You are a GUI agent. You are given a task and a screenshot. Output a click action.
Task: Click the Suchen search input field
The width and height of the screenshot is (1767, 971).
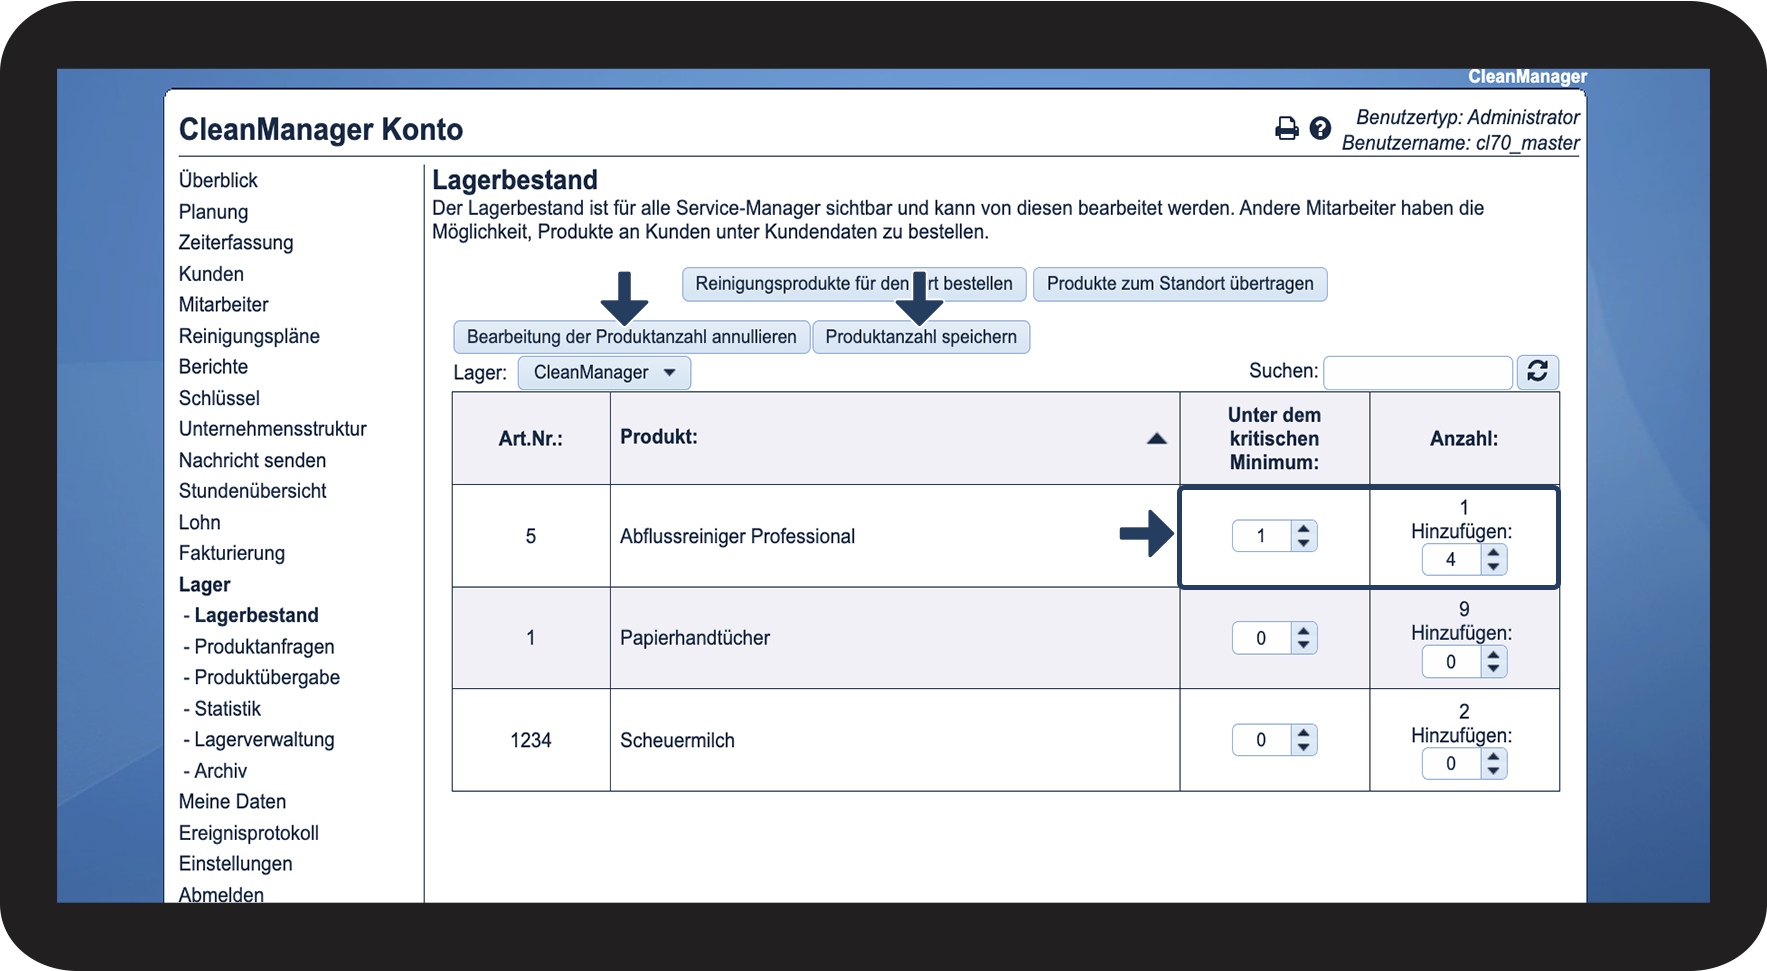[1417, 372]
